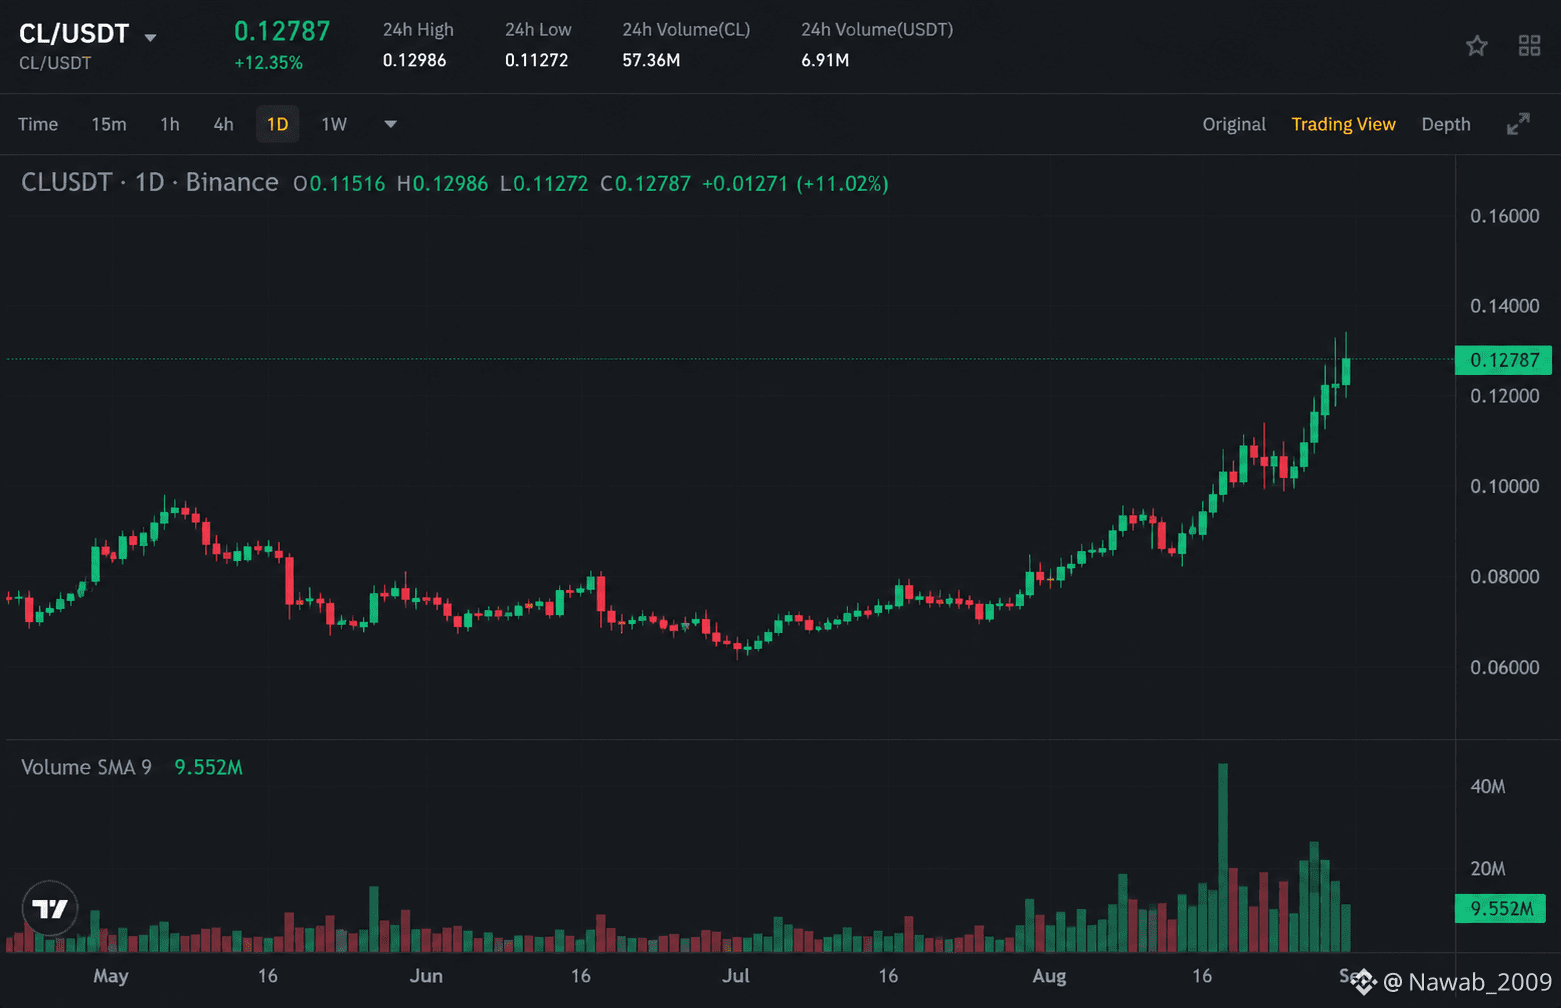Choose the Time chart option
This screenshot has width=1561, height=1008.
(x=38, y=124)
